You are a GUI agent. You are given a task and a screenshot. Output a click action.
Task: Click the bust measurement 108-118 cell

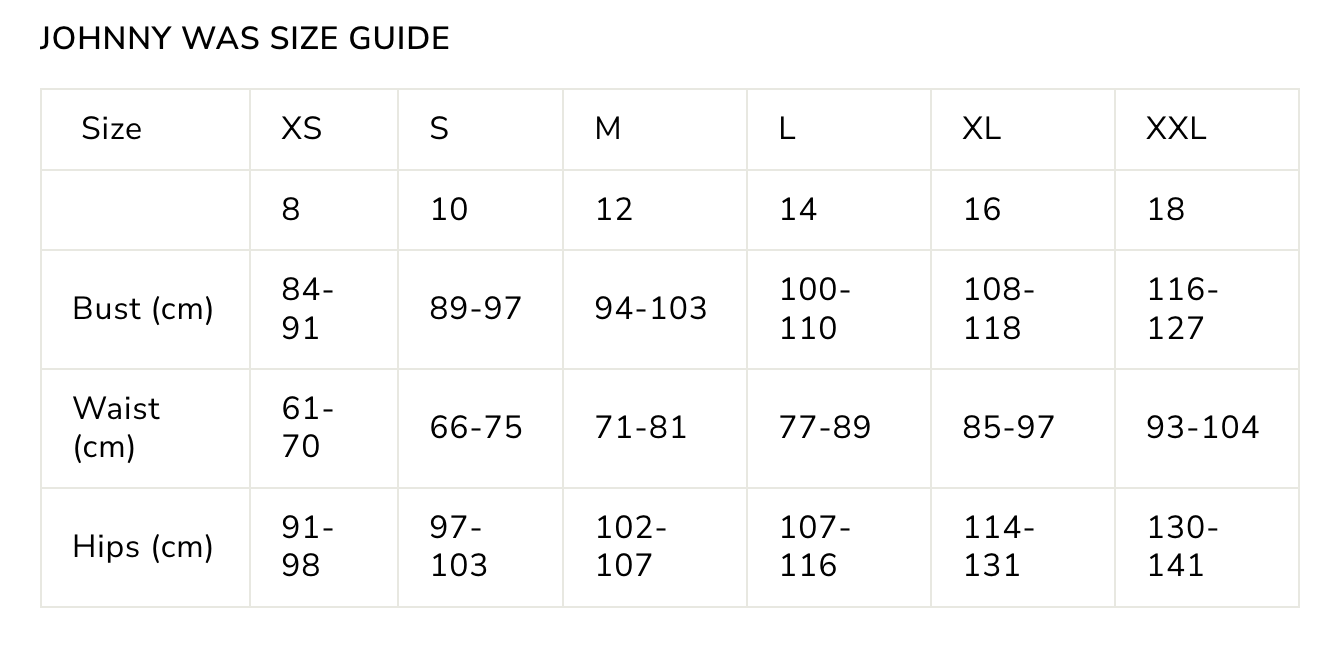(999, 309)
